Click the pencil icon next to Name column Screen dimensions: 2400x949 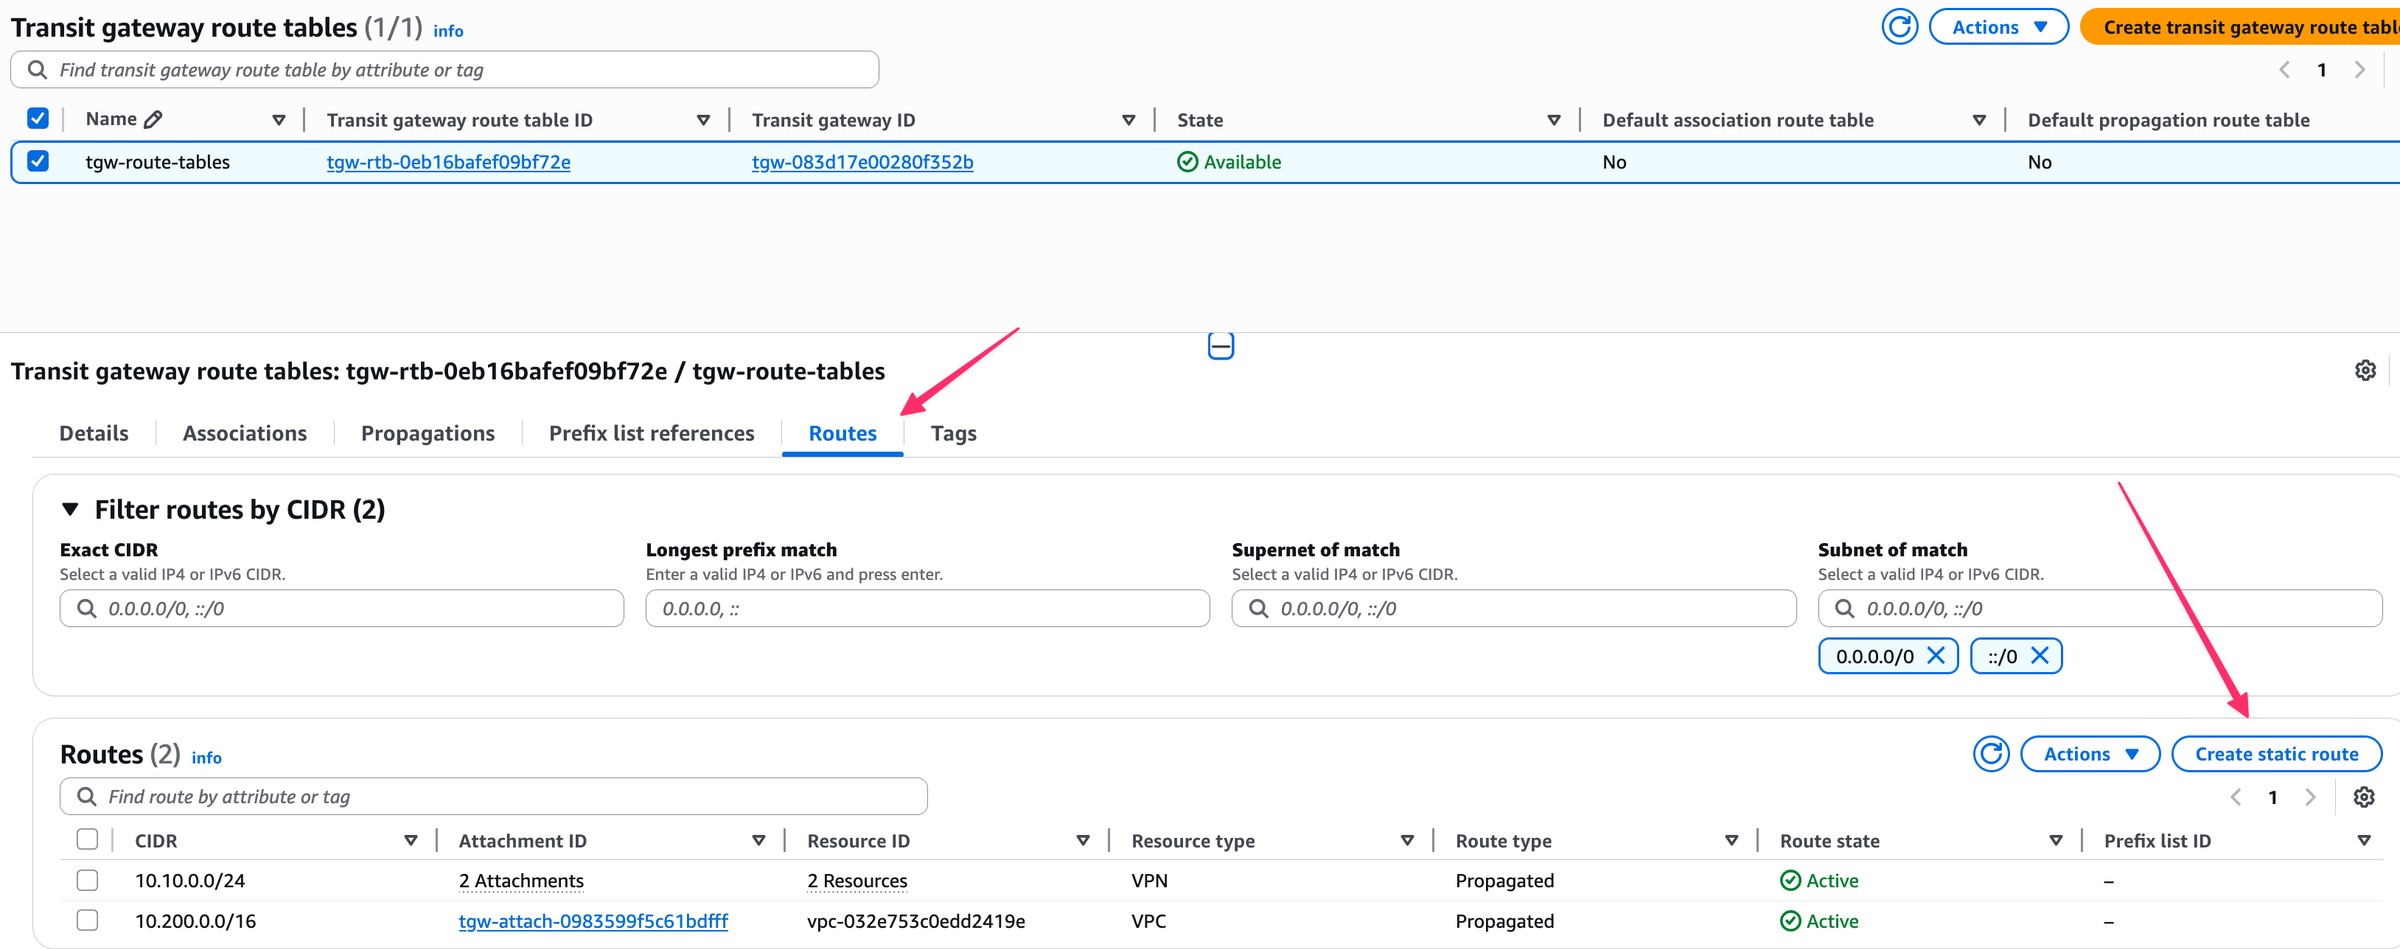point(155,118)
